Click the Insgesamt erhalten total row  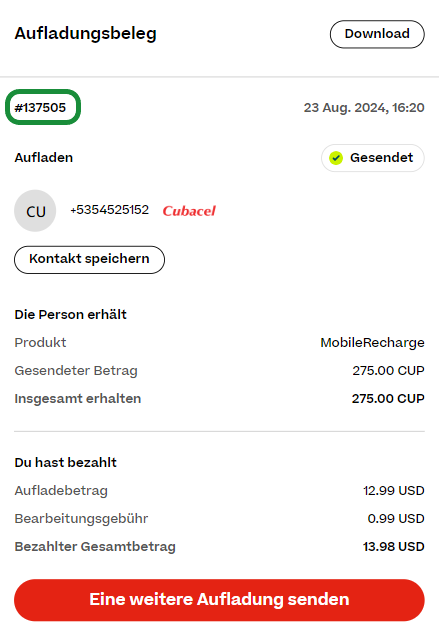[219, 399]
